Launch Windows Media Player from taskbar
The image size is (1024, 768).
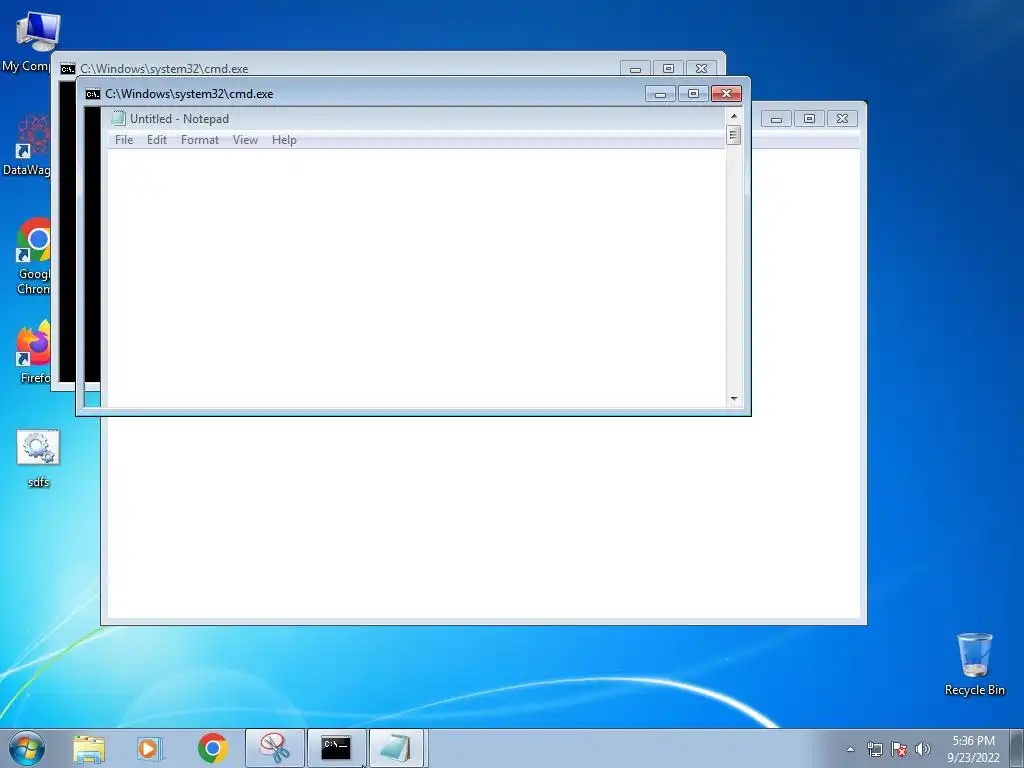click(x=150, y=748)
